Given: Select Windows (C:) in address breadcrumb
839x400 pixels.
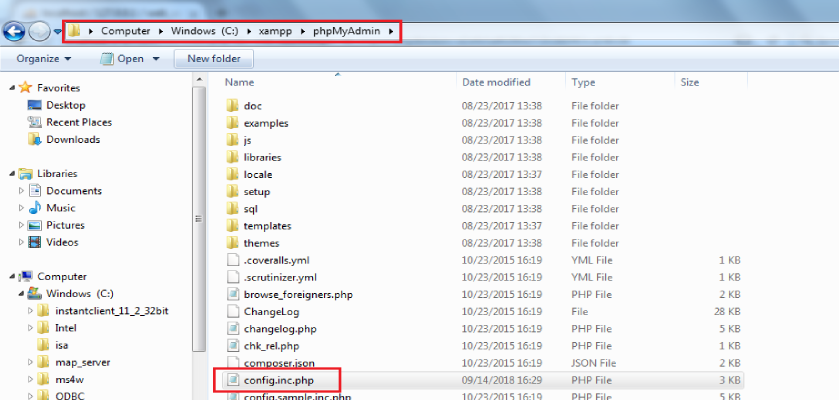Looking at the screenshot, I should pyautogui.click(x=204, y=31).
